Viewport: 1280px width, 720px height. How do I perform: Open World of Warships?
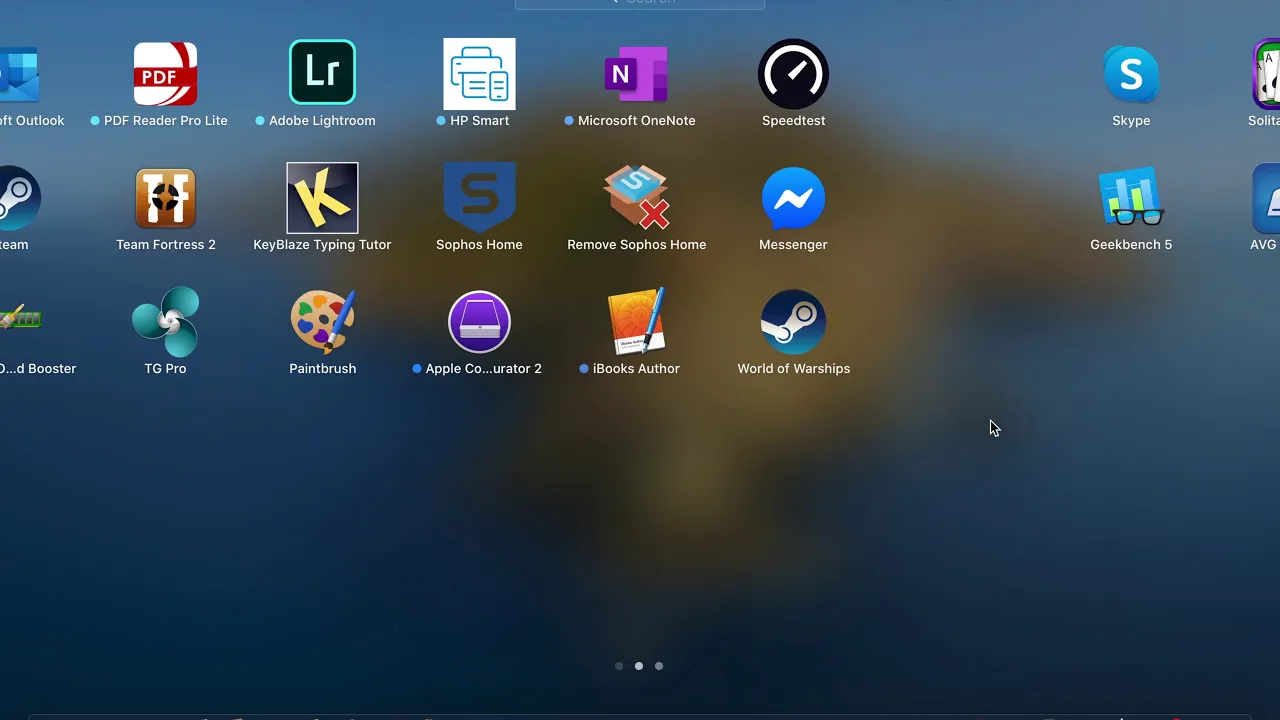[793, 322]
